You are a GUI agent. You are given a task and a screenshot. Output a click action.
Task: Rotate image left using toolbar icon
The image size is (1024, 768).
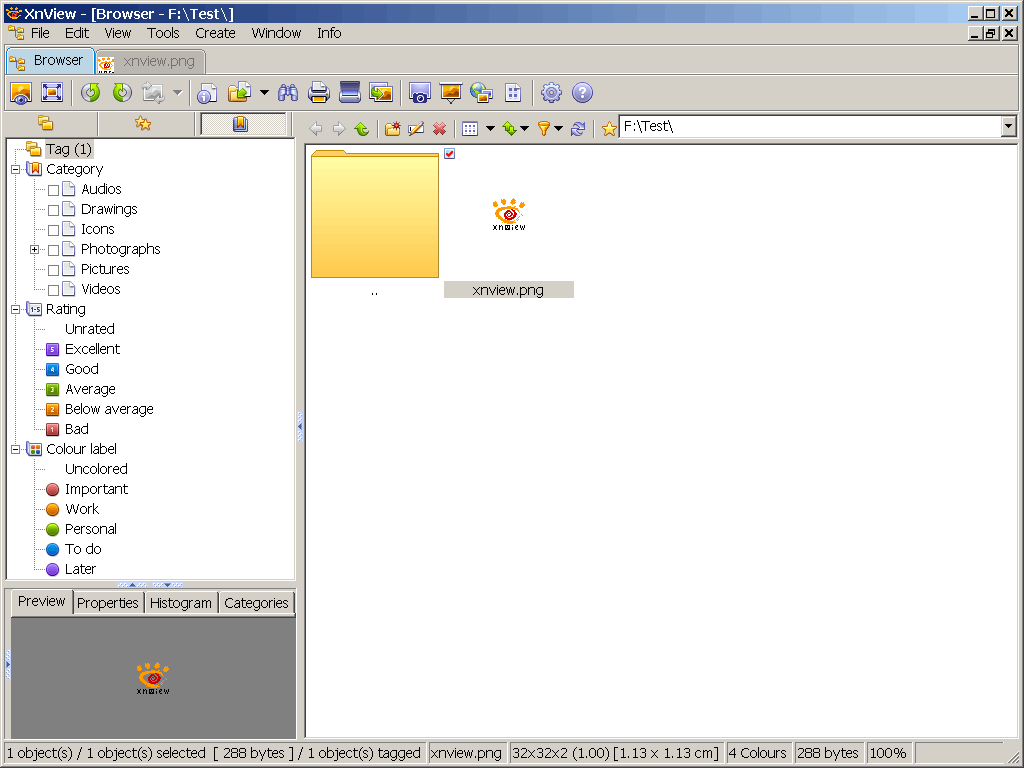pos(91,93)
